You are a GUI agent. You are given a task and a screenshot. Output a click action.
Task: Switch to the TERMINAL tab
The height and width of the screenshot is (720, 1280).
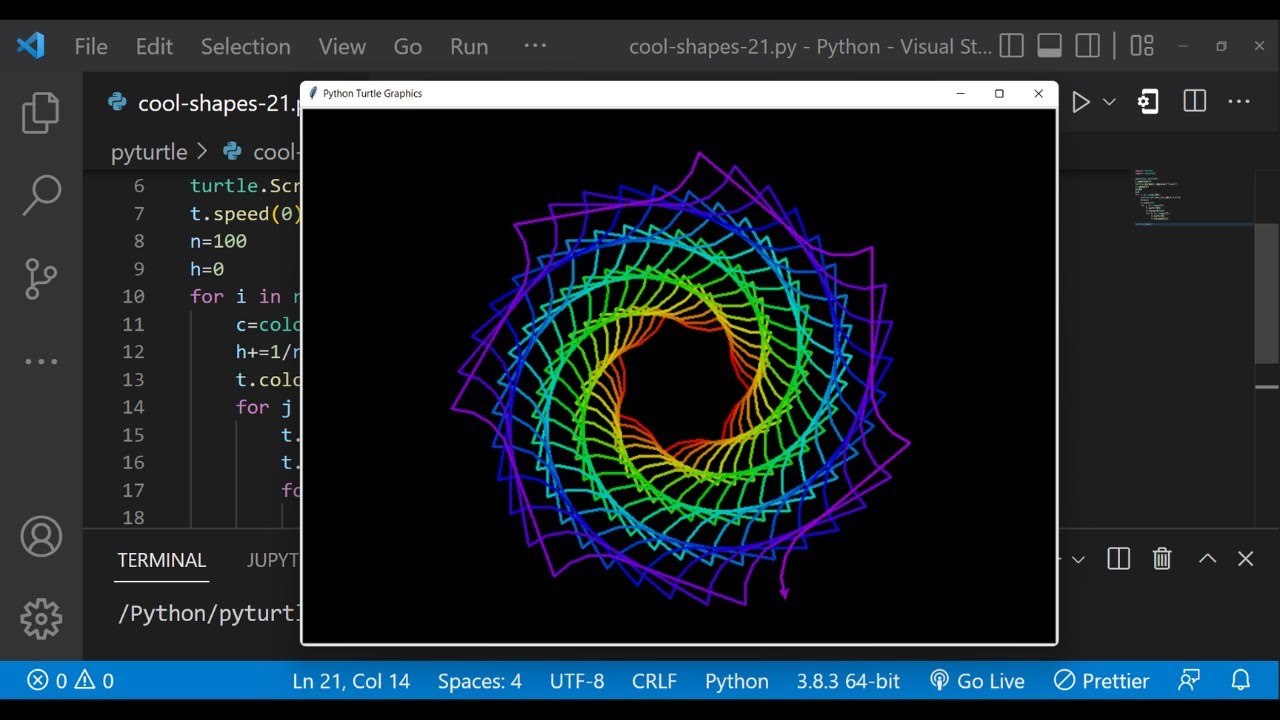(162, 560)
